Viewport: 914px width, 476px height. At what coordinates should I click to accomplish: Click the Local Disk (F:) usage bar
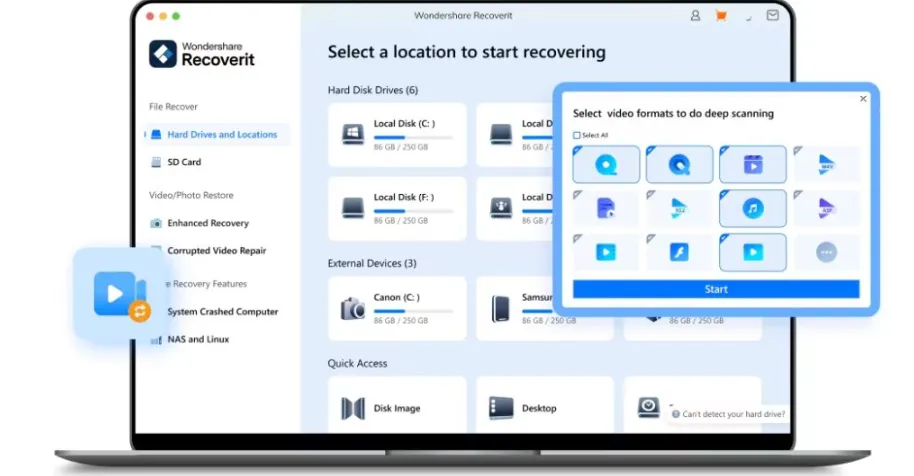tap(413, 211)
